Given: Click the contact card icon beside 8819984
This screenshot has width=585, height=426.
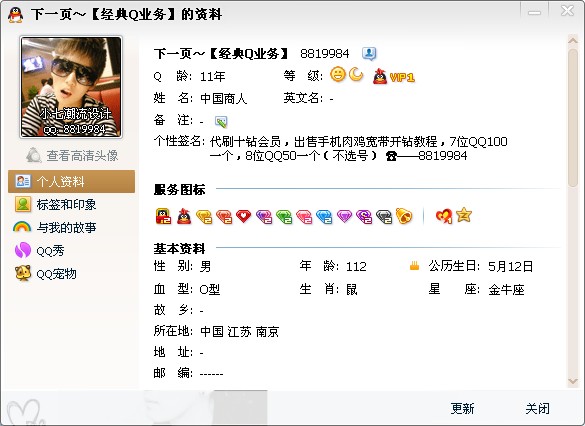Looking at the screenshot, I should pos(369,54).
